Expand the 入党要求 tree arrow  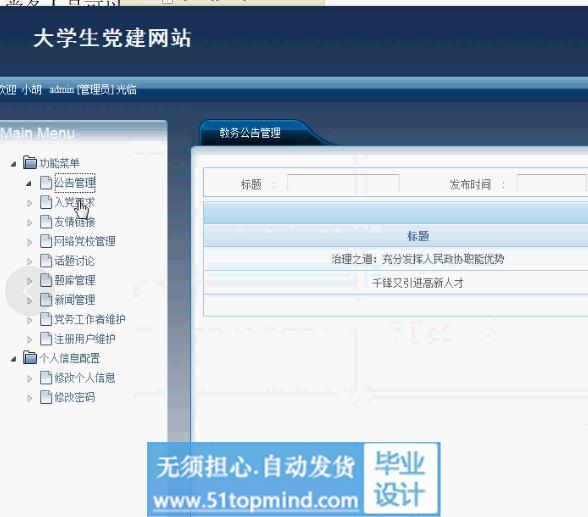[29, 203]
